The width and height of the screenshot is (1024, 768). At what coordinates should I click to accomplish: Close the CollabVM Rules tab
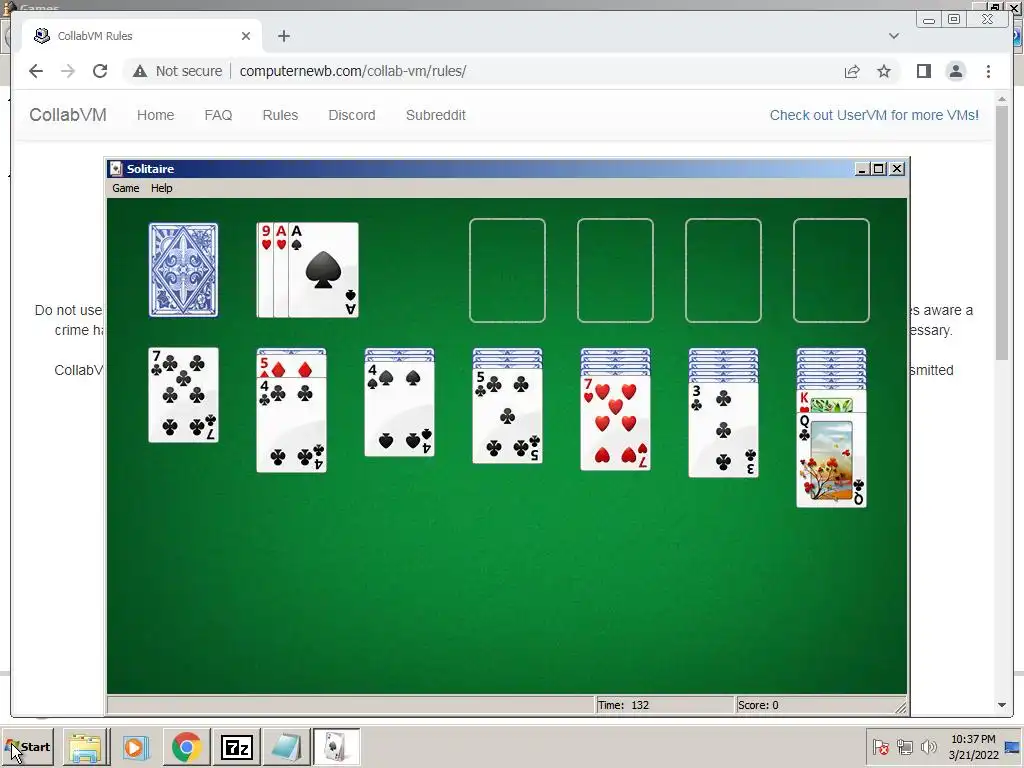pos(246,36)
